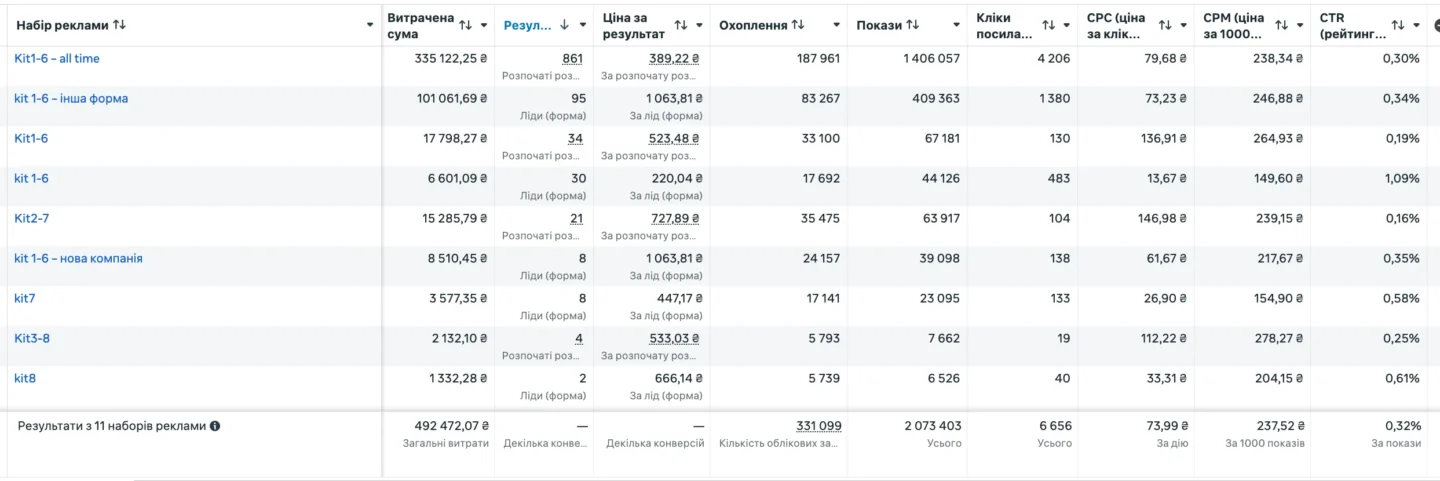Click sort arrows in CPC column header
Screen dimensions: 1440x481
pyautogui.click(x=1165, y=25)
